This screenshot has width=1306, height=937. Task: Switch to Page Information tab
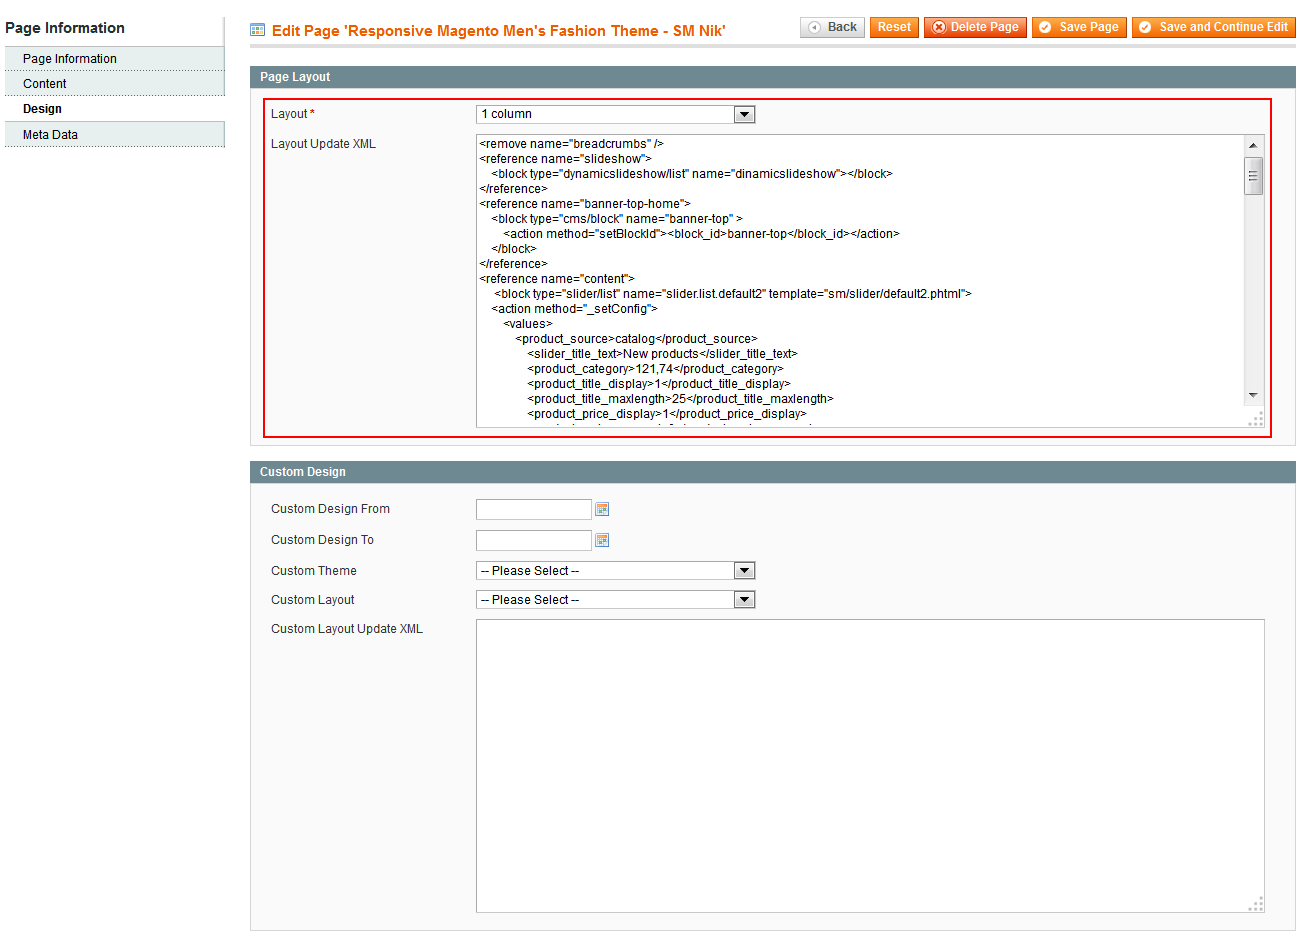pos(115,59)
